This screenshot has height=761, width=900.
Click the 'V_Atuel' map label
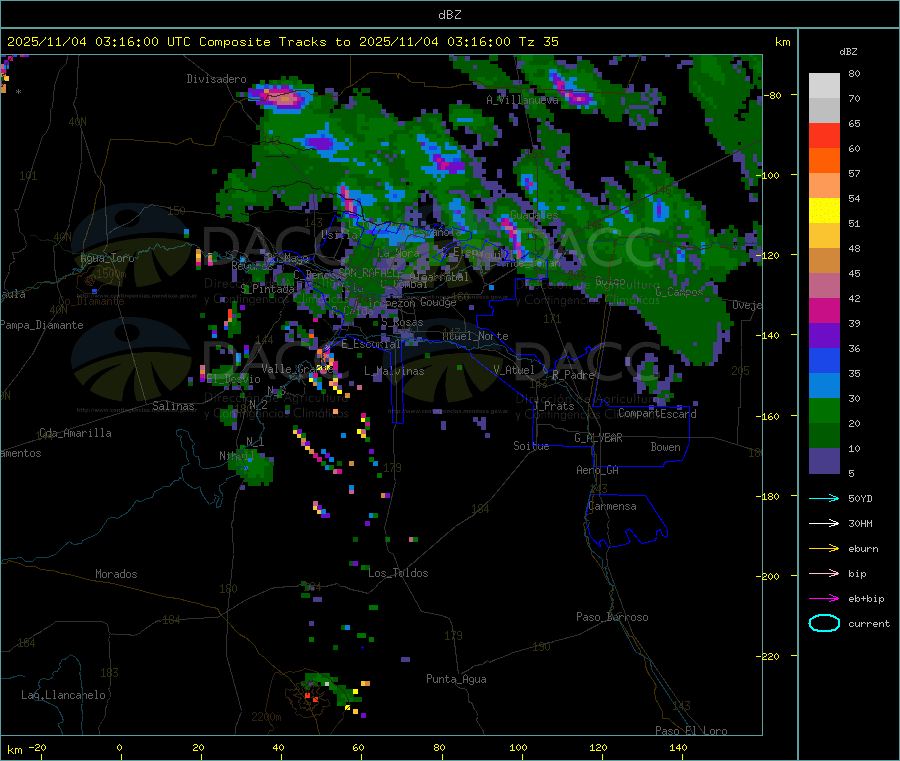click(513, 370)
